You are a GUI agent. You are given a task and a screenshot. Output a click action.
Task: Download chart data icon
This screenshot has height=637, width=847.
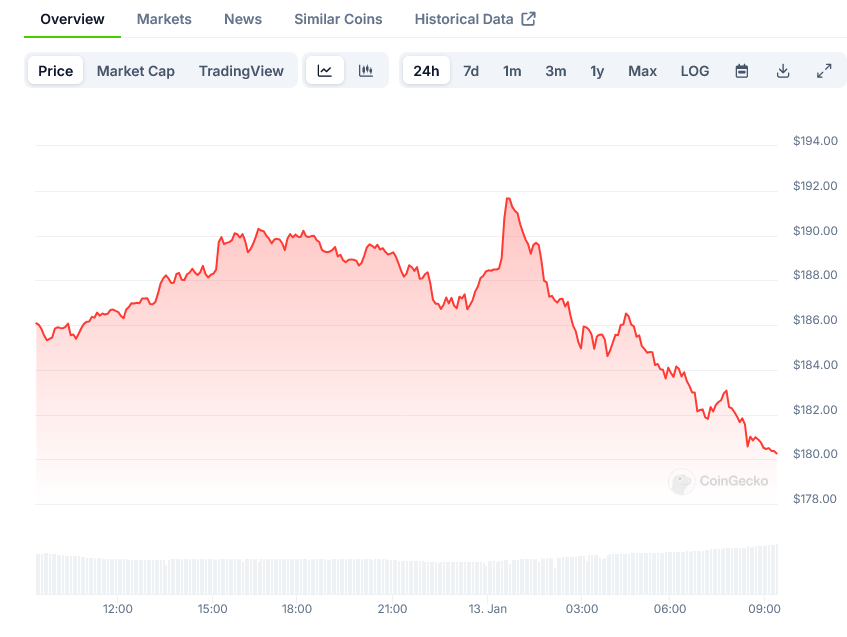pyautogui.click(x=783, y=71)
